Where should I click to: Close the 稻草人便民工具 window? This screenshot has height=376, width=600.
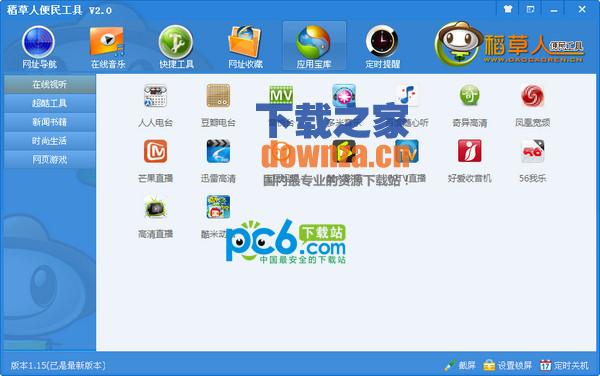pos(582,9)
